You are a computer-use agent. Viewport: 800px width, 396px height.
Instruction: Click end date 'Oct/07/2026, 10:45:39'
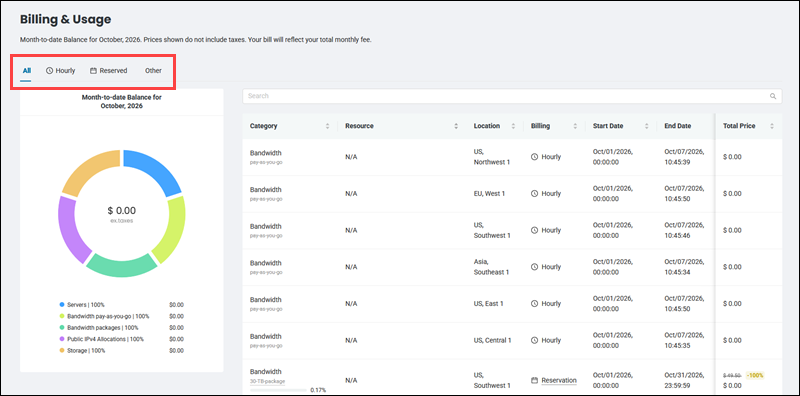(x=685, y=157)
